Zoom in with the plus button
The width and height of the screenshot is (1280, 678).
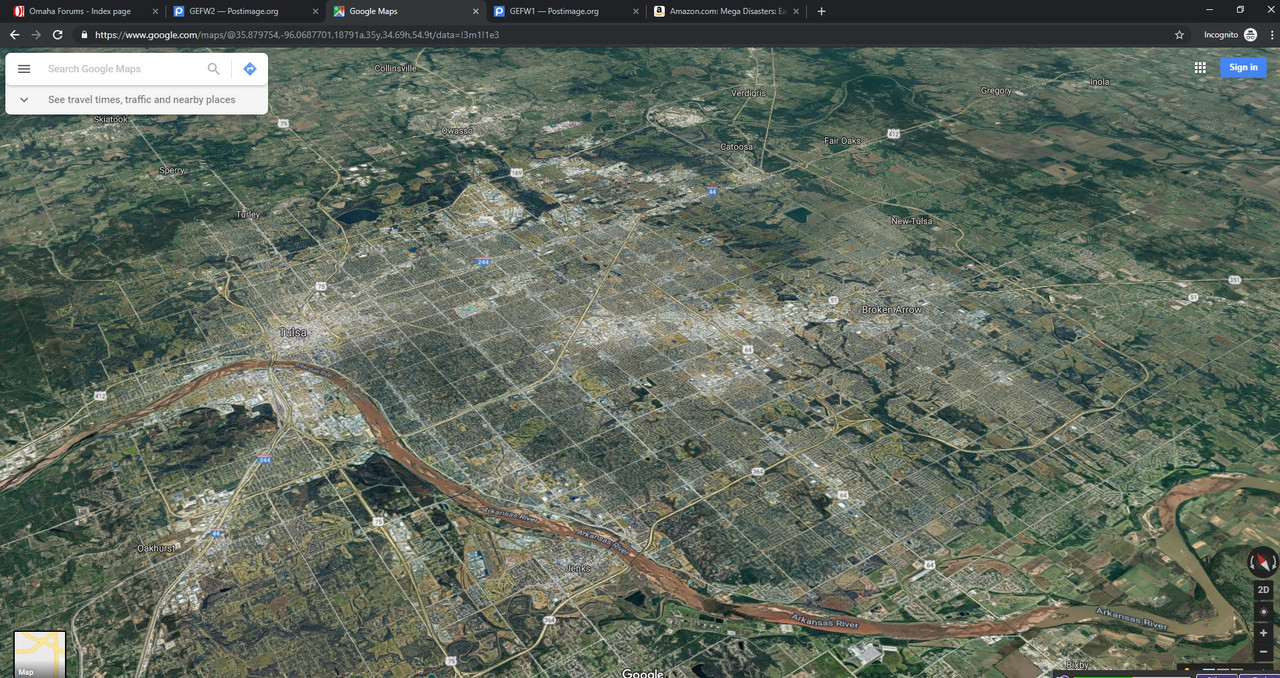[1263, 633]
